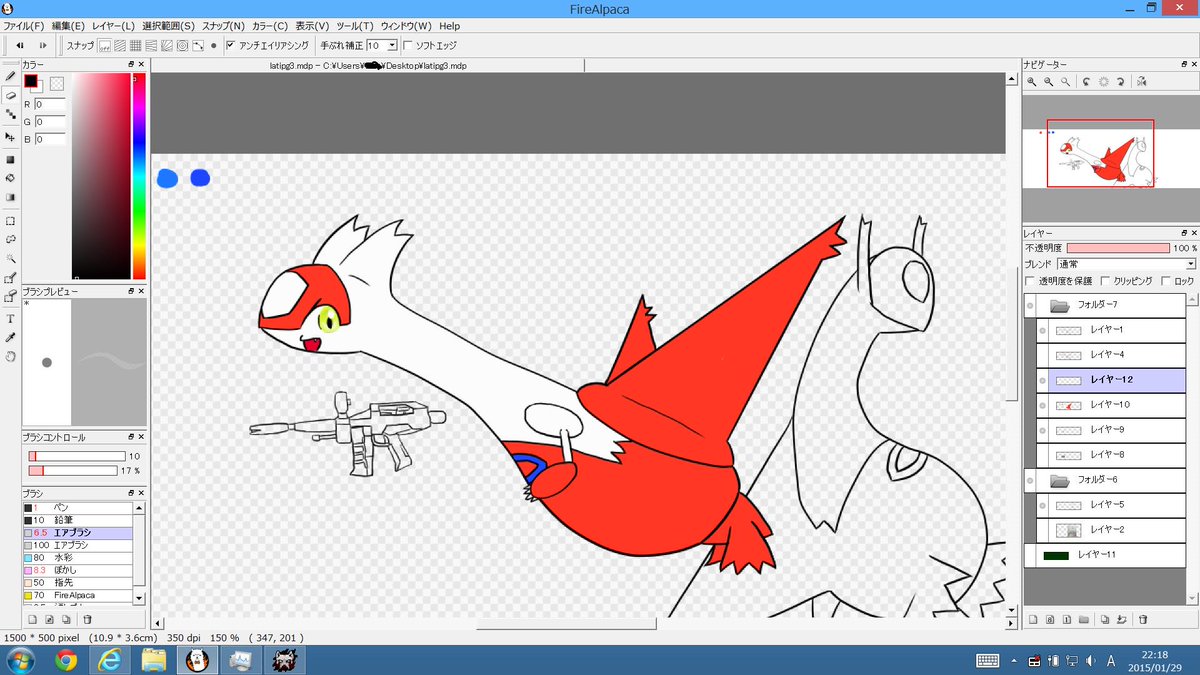
Task: Hide the レイヤー1 layer visibility dot
Action: [x=1042, y=330]
